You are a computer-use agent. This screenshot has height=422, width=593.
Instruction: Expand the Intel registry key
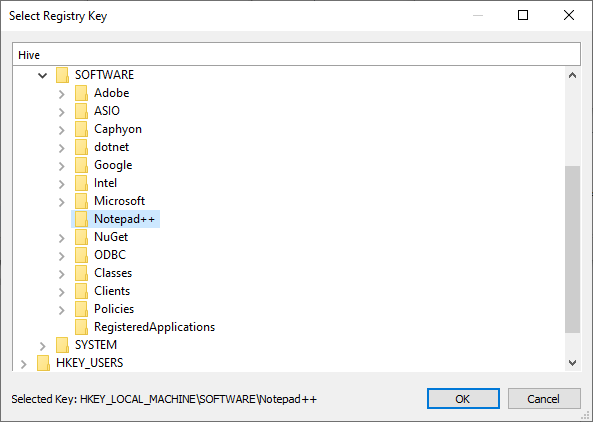point(62,184)
